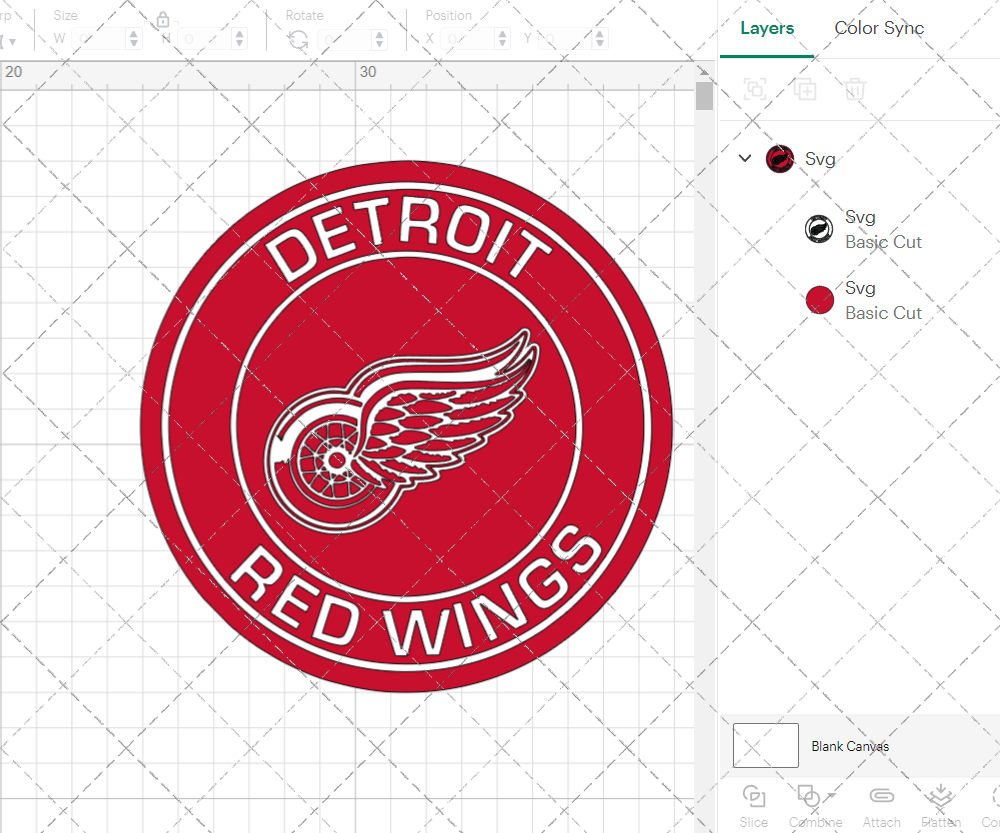Click the Position Y stepper arrows
The width and height of the screenshot is (1000, 833).
point(599,39)
